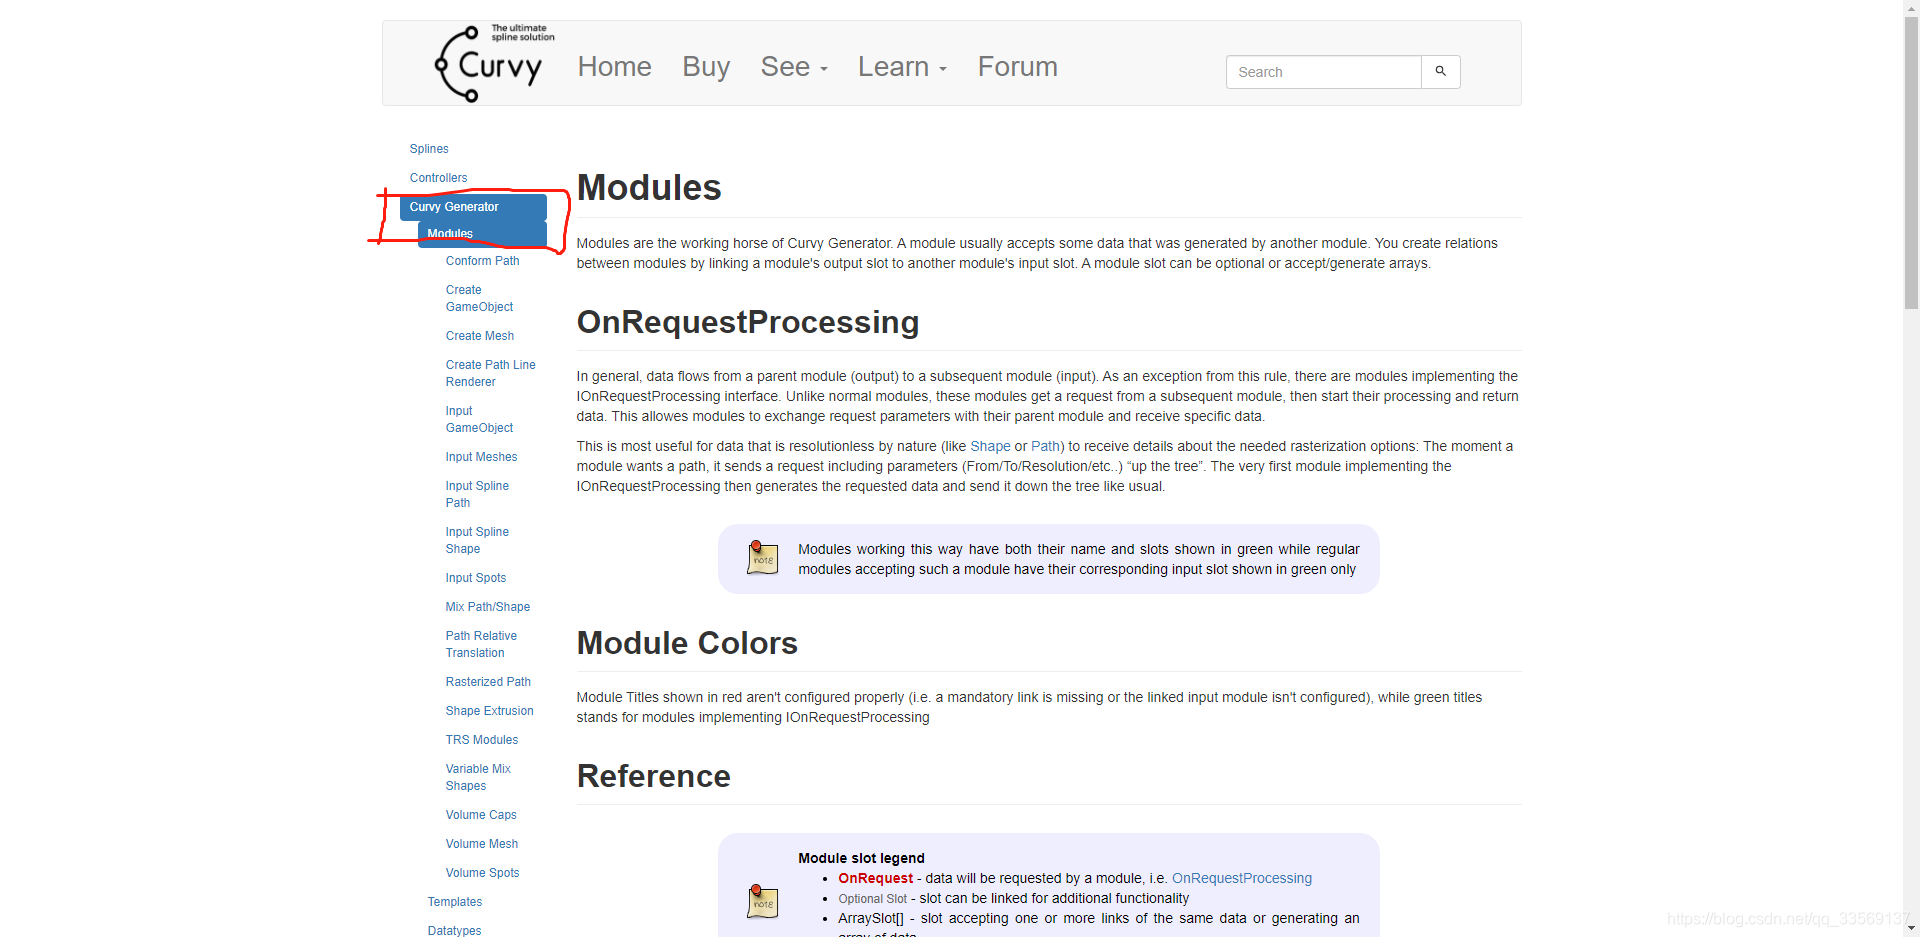The width and height of the screenshot is (1920, 937).
Task: Open Create GameObject page
Action: [479, 298]
